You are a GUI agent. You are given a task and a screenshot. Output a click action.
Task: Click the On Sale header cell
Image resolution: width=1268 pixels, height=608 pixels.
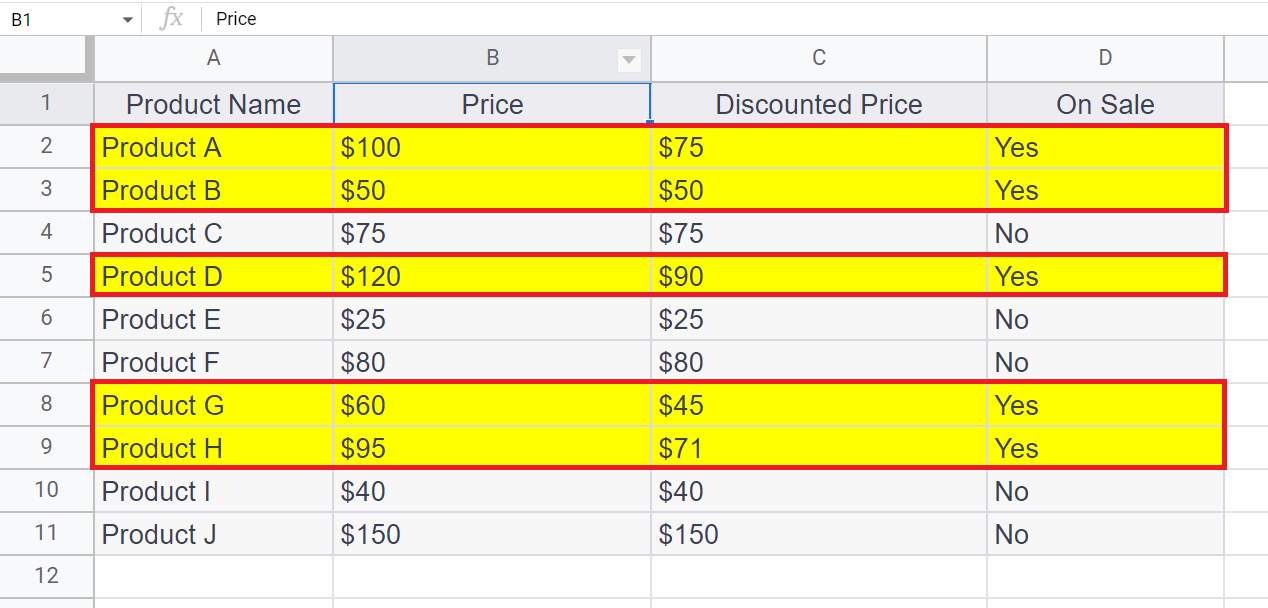pyautogui.click(x=1105, y=104)
